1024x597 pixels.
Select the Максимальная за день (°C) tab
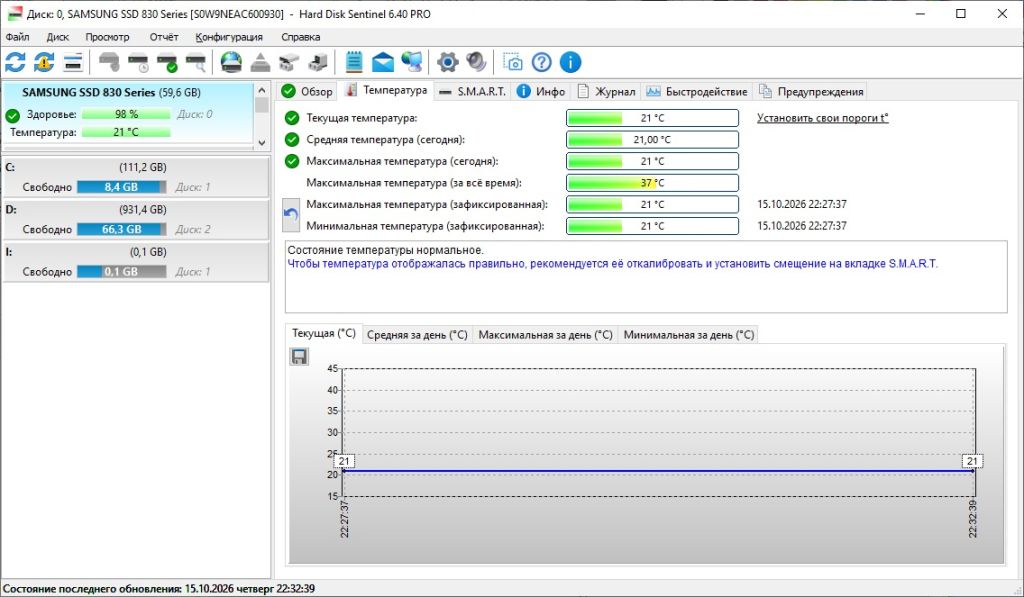coord(545,335)
